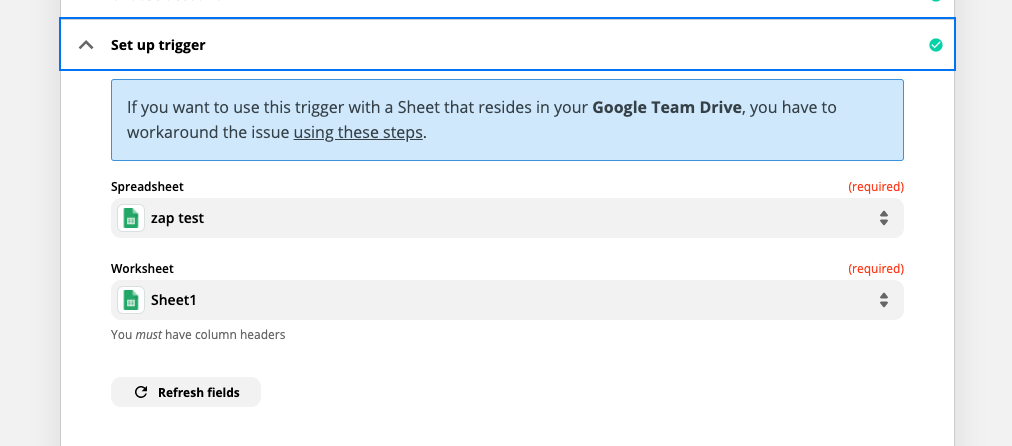Click the Google Sheets icon beside Sheet1
The width and height of the screenshot is (1012, 446).
(x=129, y=300)
